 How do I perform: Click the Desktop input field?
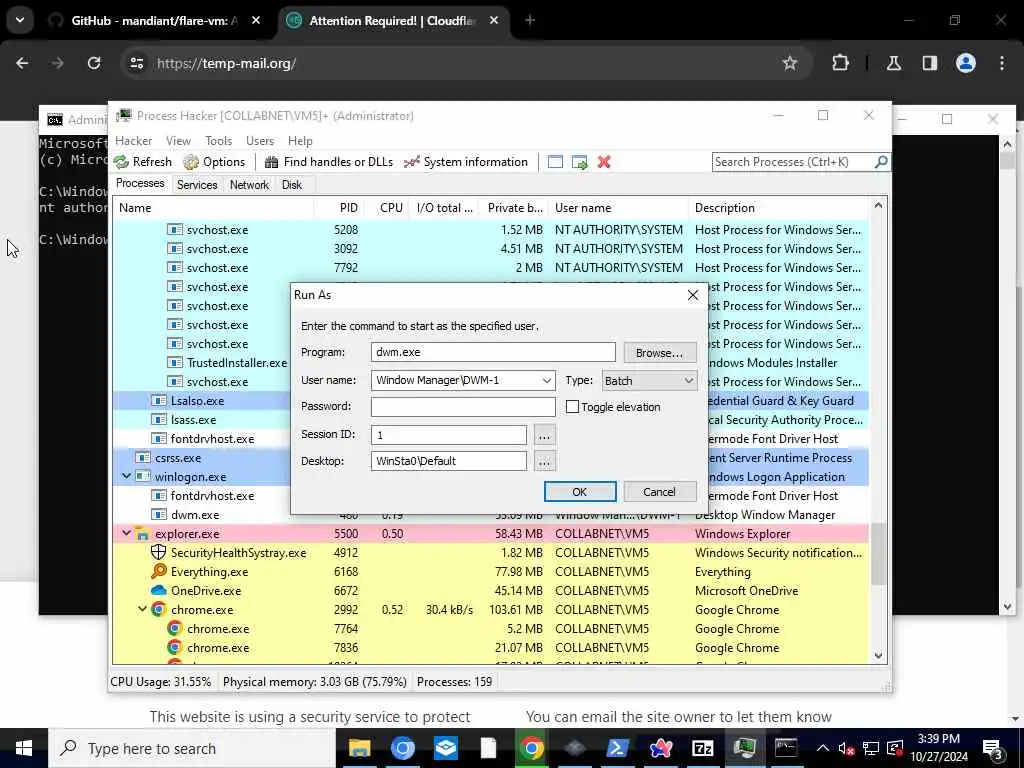[449, 461]
